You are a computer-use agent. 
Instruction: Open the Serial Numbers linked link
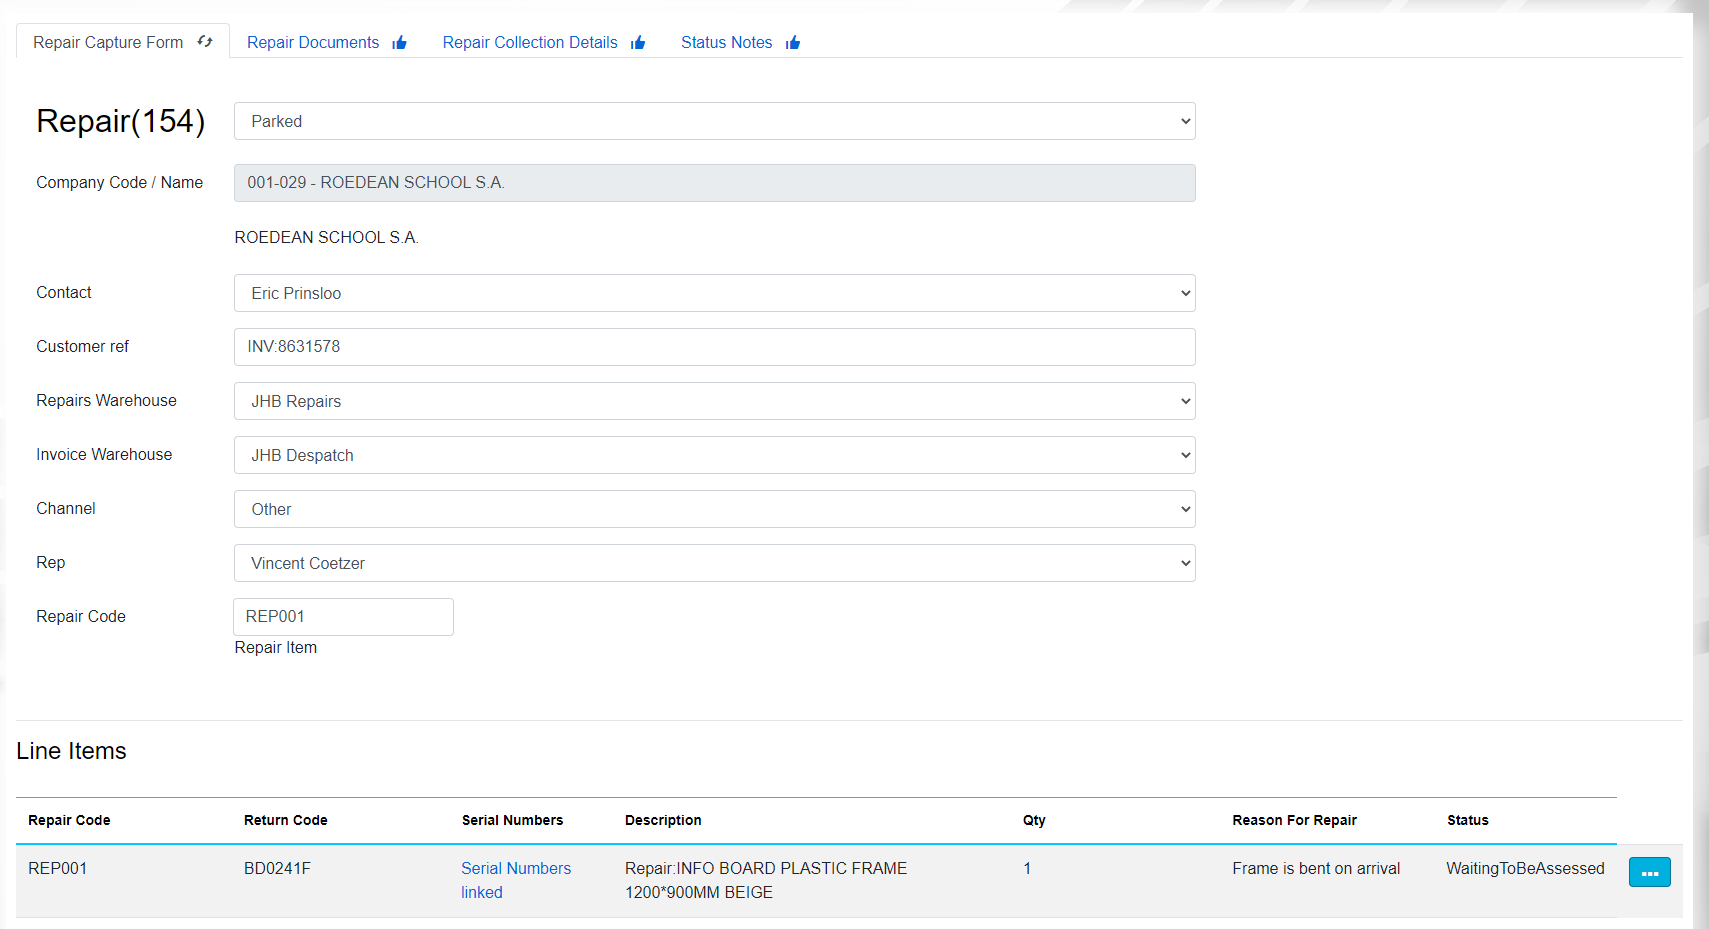516,880
